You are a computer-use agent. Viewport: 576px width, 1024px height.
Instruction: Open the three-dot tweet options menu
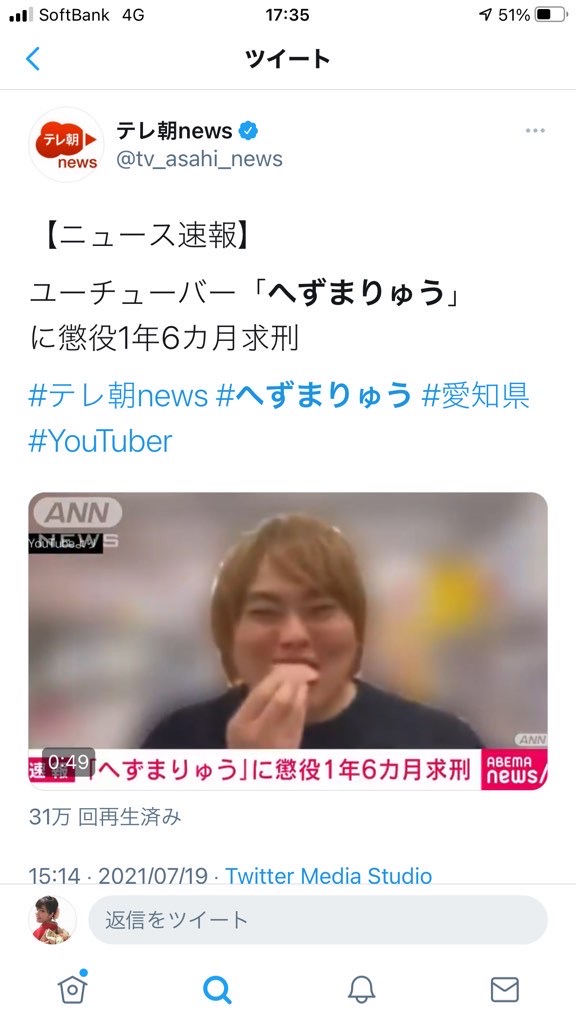(535, 131)
